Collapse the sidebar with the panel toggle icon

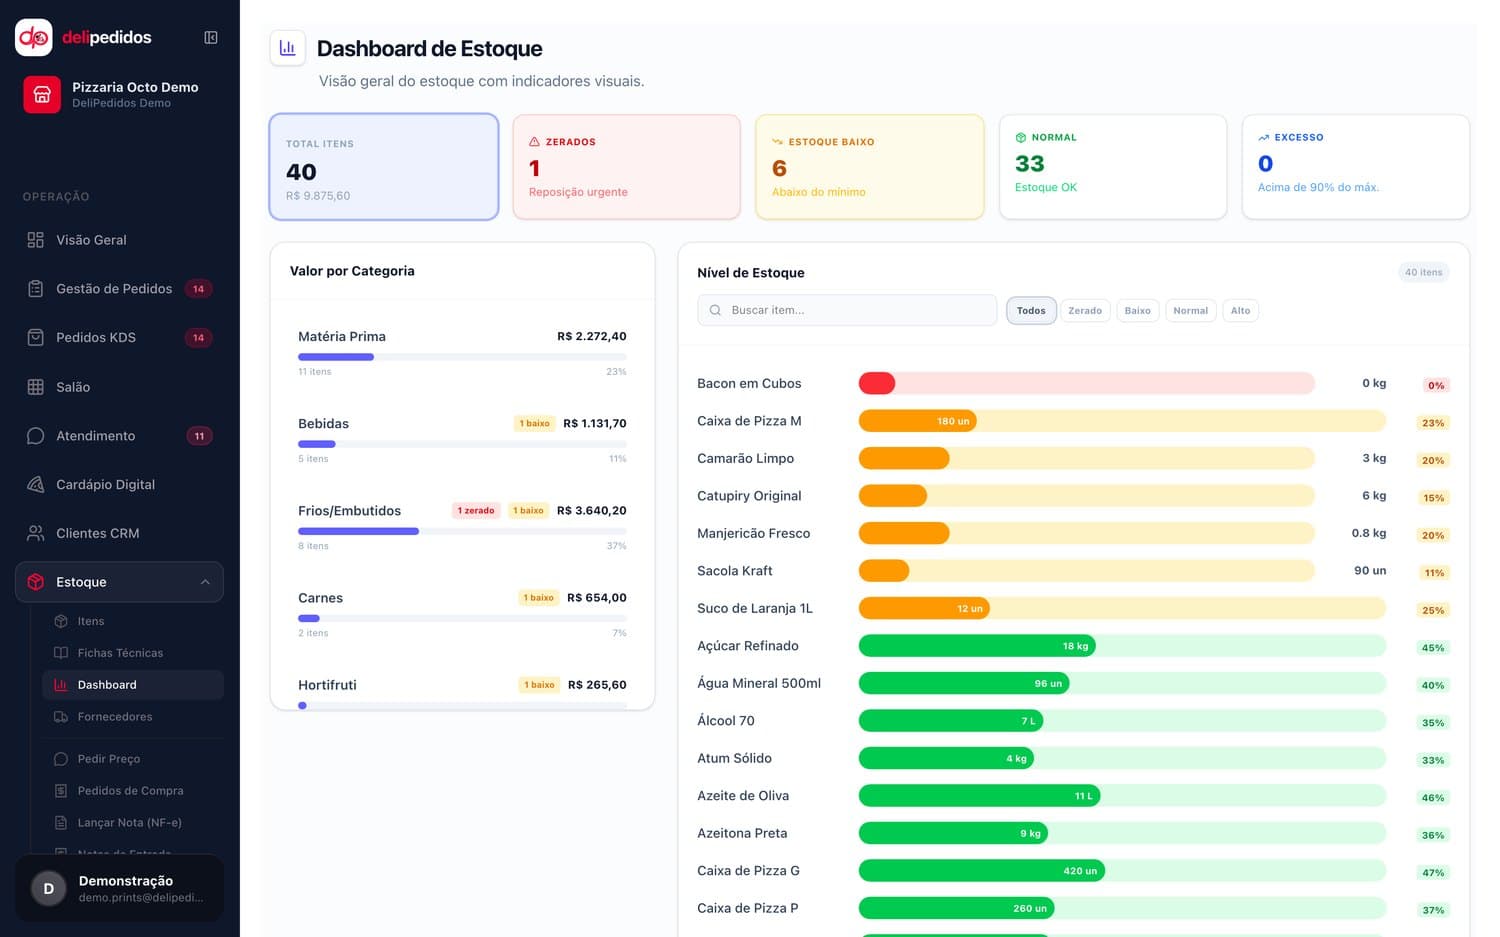[x=211, y=37]
